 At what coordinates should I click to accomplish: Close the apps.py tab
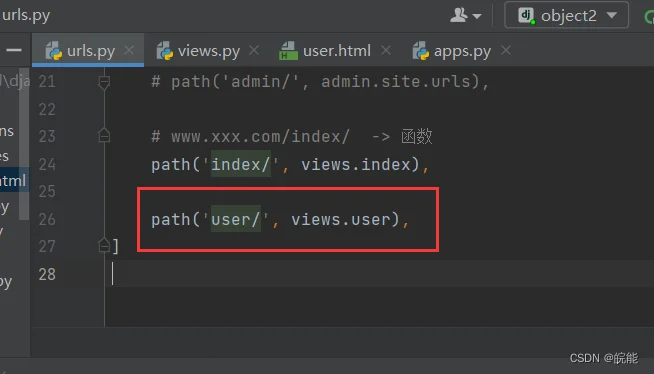pyautogui.click(x=506, y=50)
